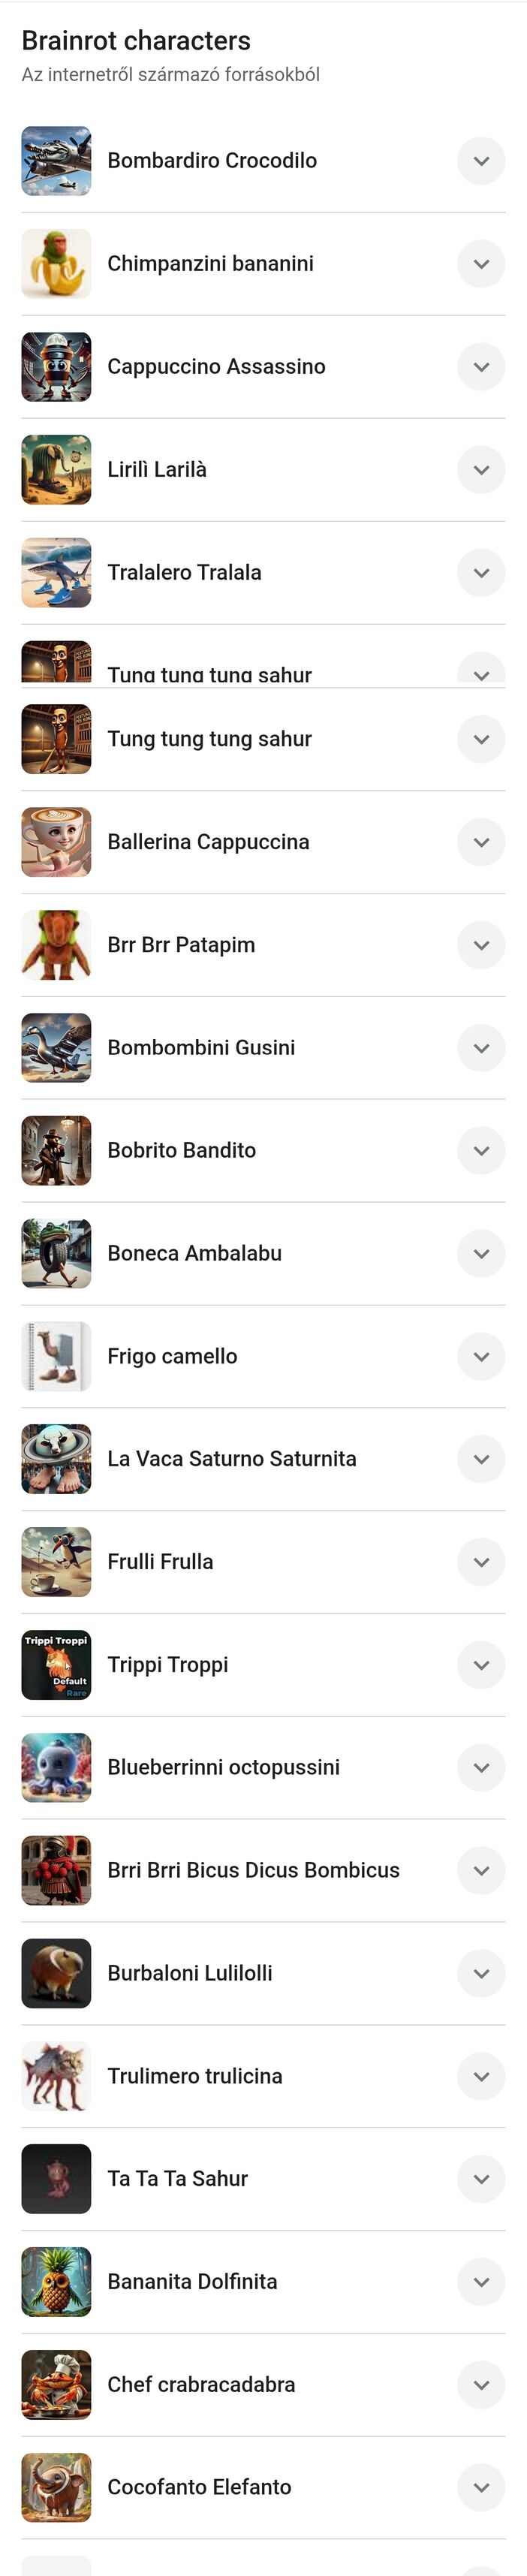Open the Cappuccino Assassino thumbnail picture
The width and height of the screenshot is (527, 2576).
[56, 367]
